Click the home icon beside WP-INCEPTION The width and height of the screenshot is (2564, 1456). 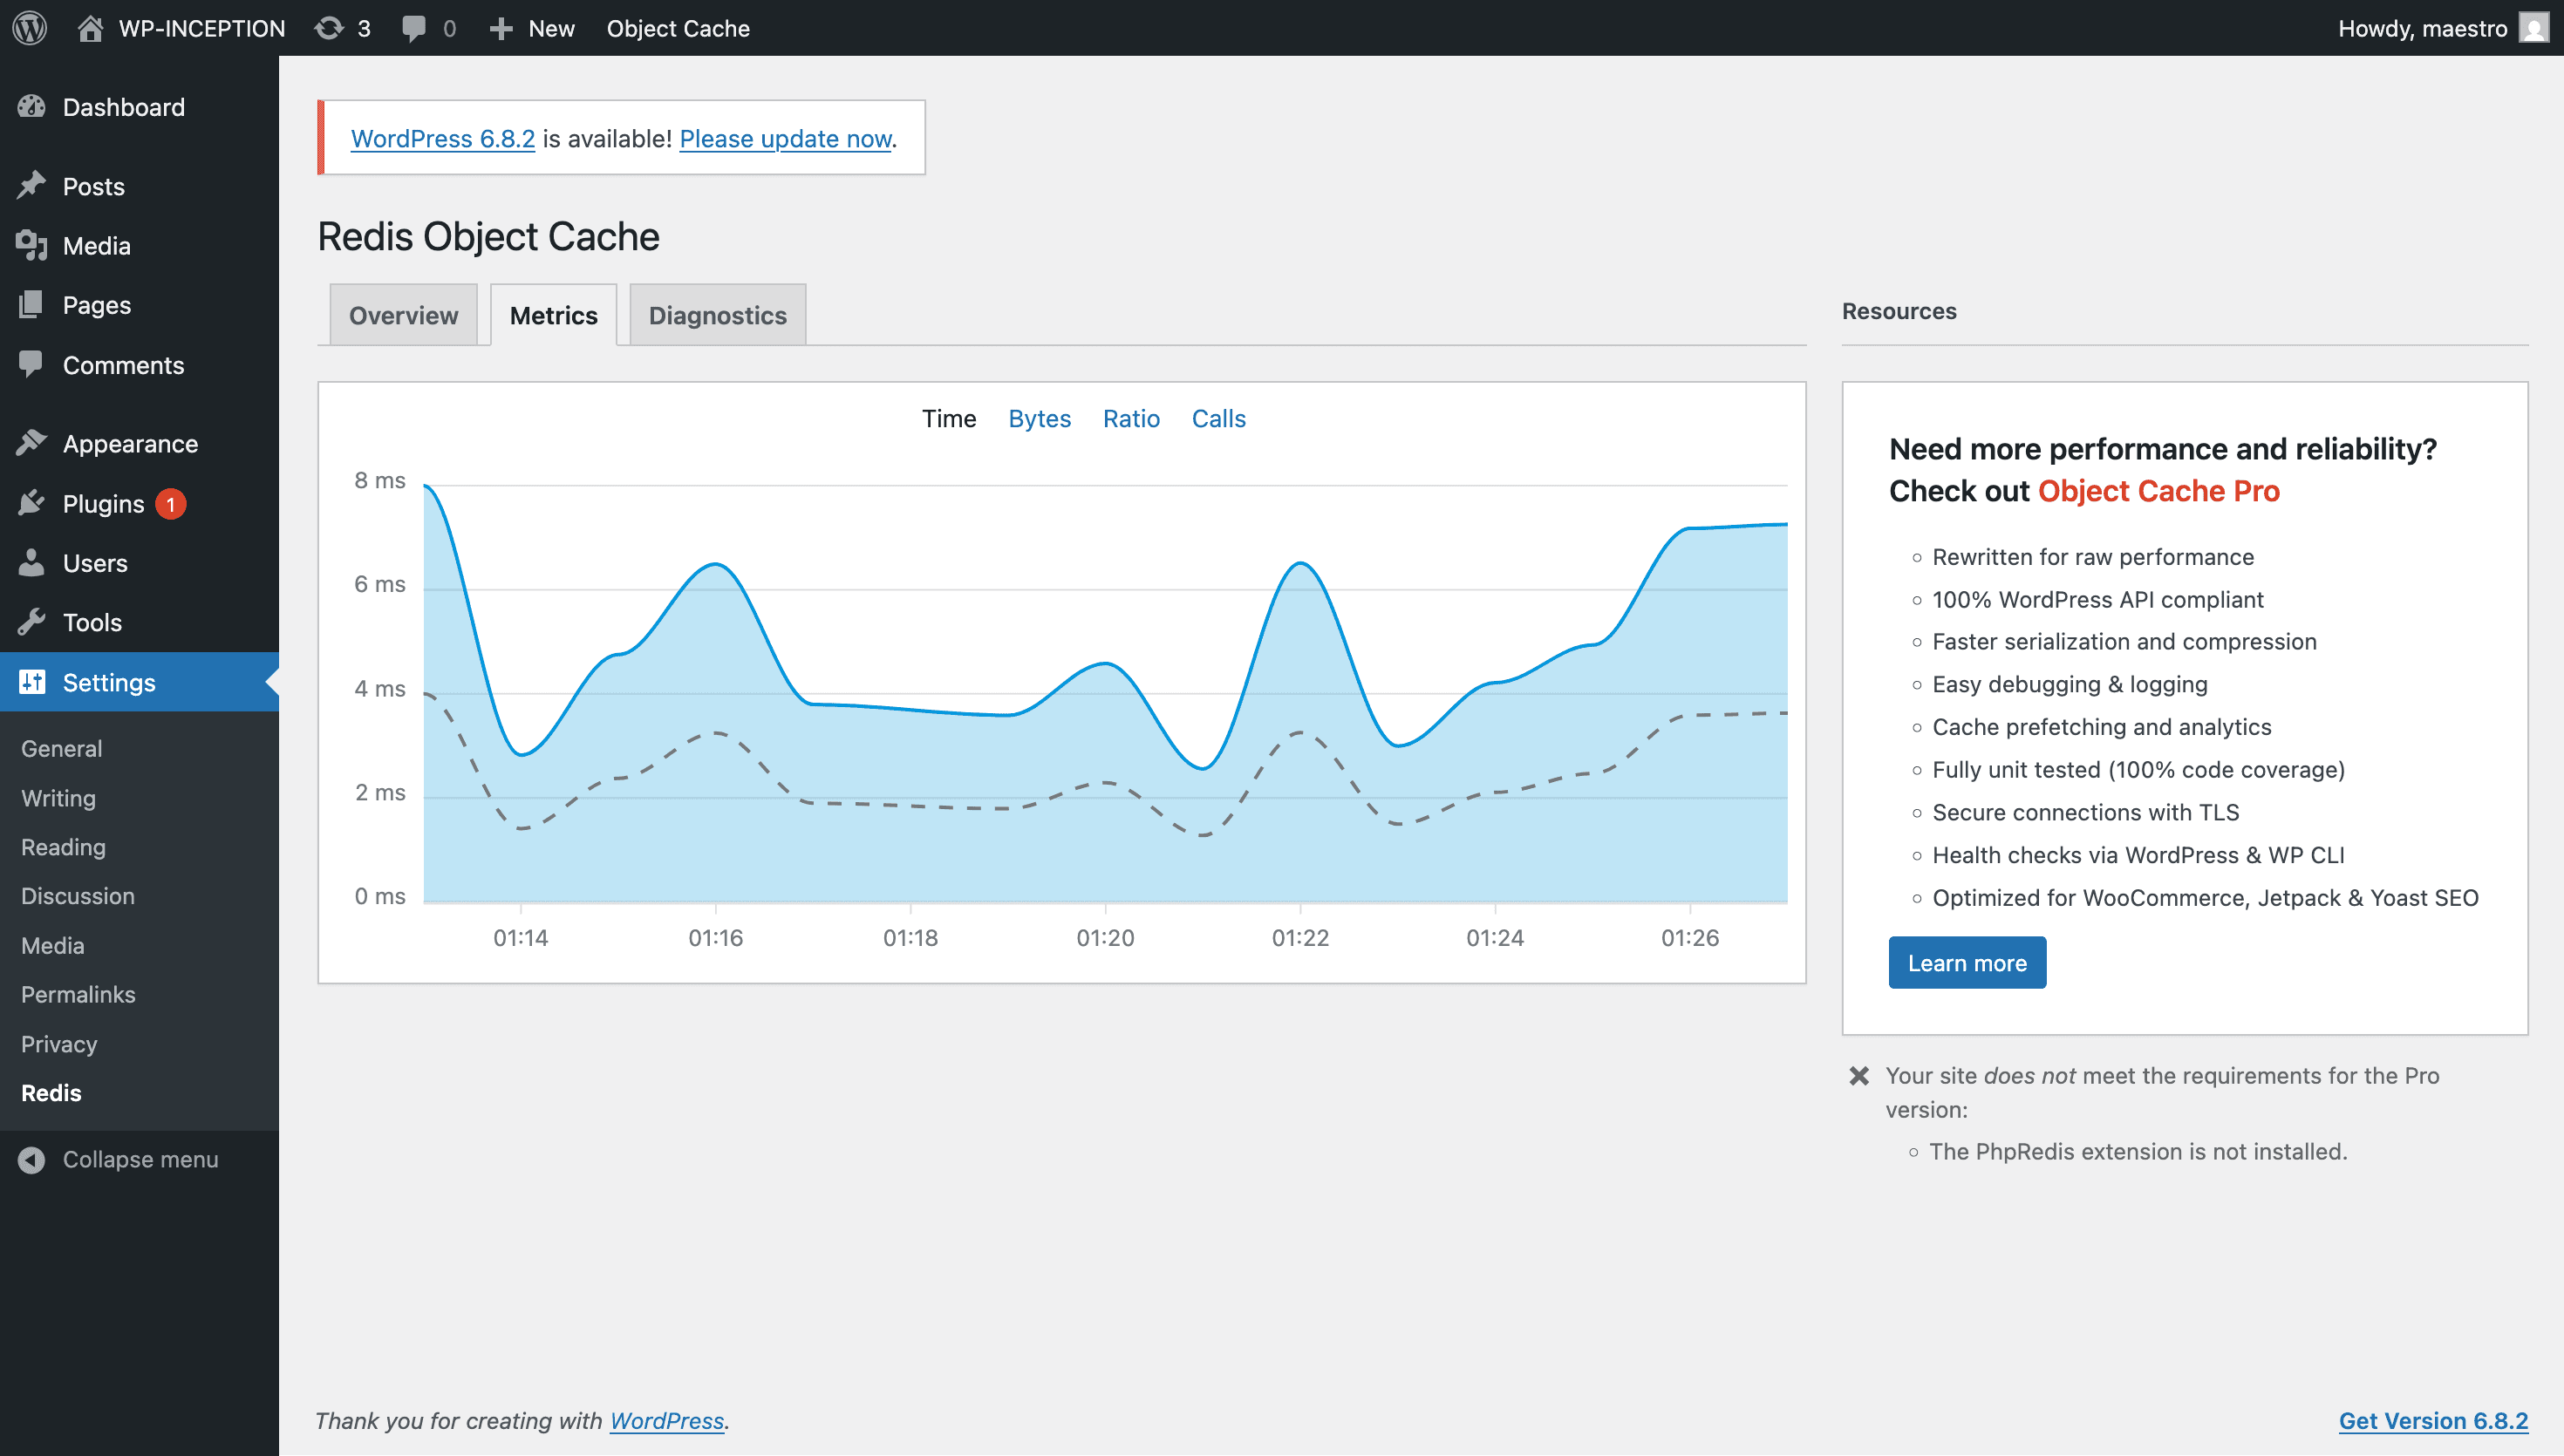click(90, 28)
